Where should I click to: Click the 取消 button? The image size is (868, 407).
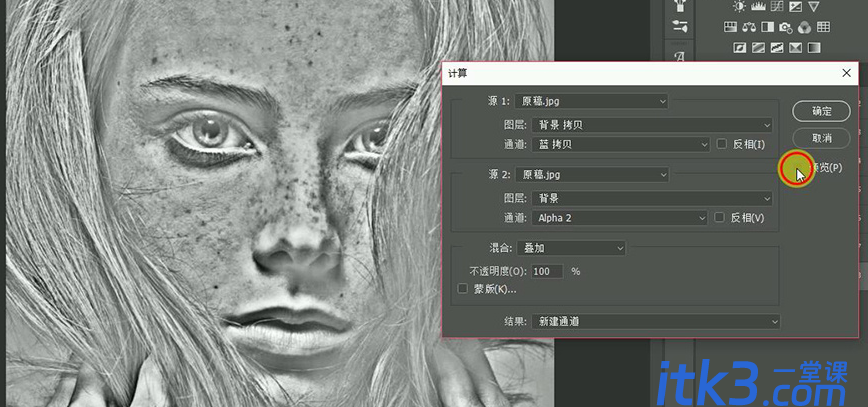822,138
